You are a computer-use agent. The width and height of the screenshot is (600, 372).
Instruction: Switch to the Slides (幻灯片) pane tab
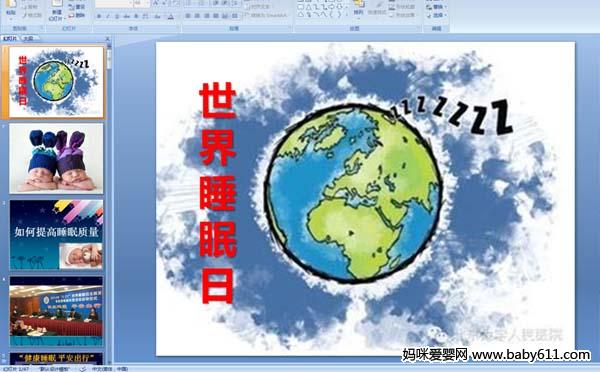pos(10,38)
